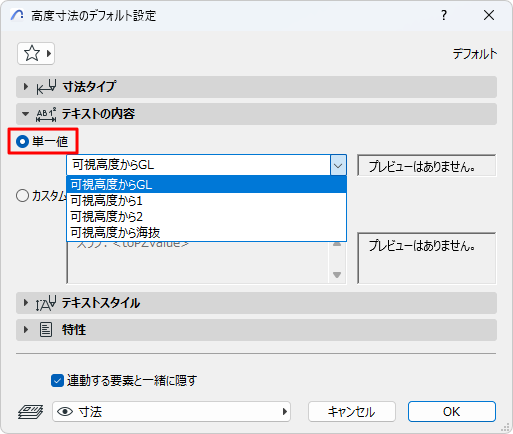Choose 可視高度から2 in the list
513x434 pixels.
click(x=207, y=217)
